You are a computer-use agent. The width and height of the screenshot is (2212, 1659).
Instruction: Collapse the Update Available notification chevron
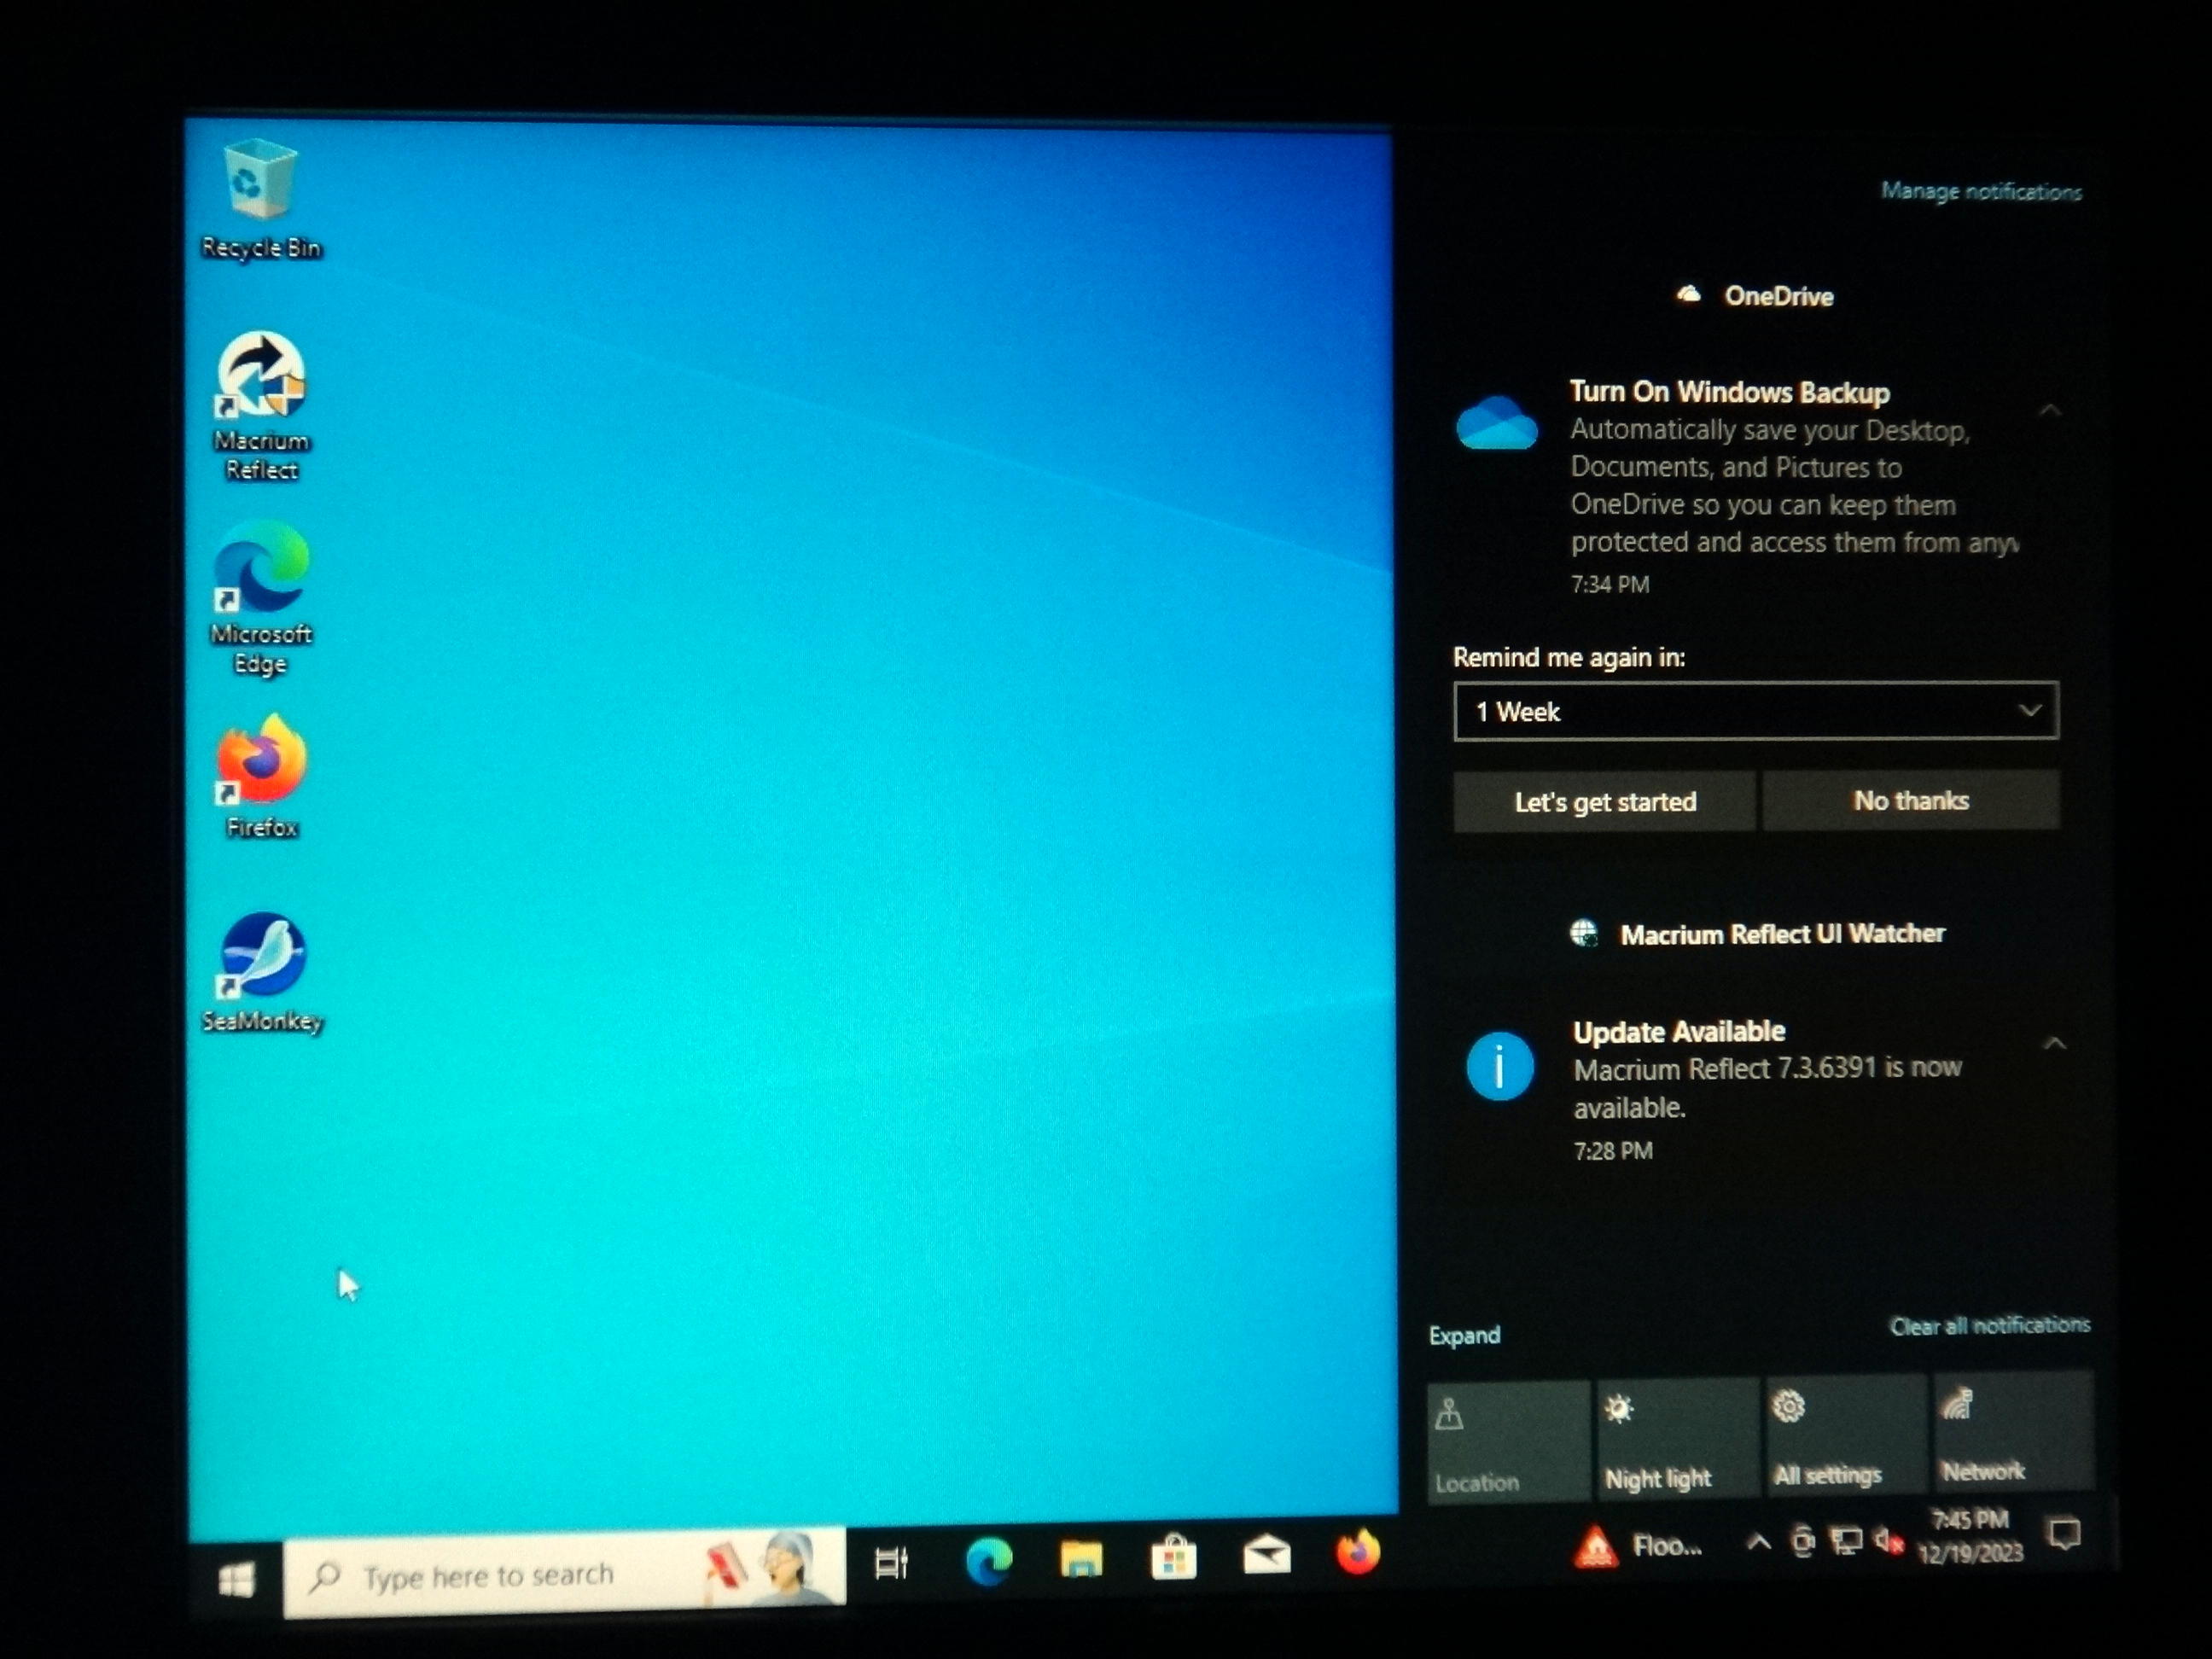[x=2054, y=1043]
